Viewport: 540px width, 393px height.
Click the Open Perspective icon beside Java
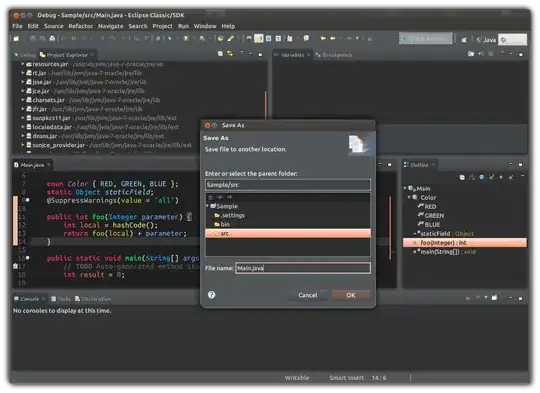tap(464, 40)
